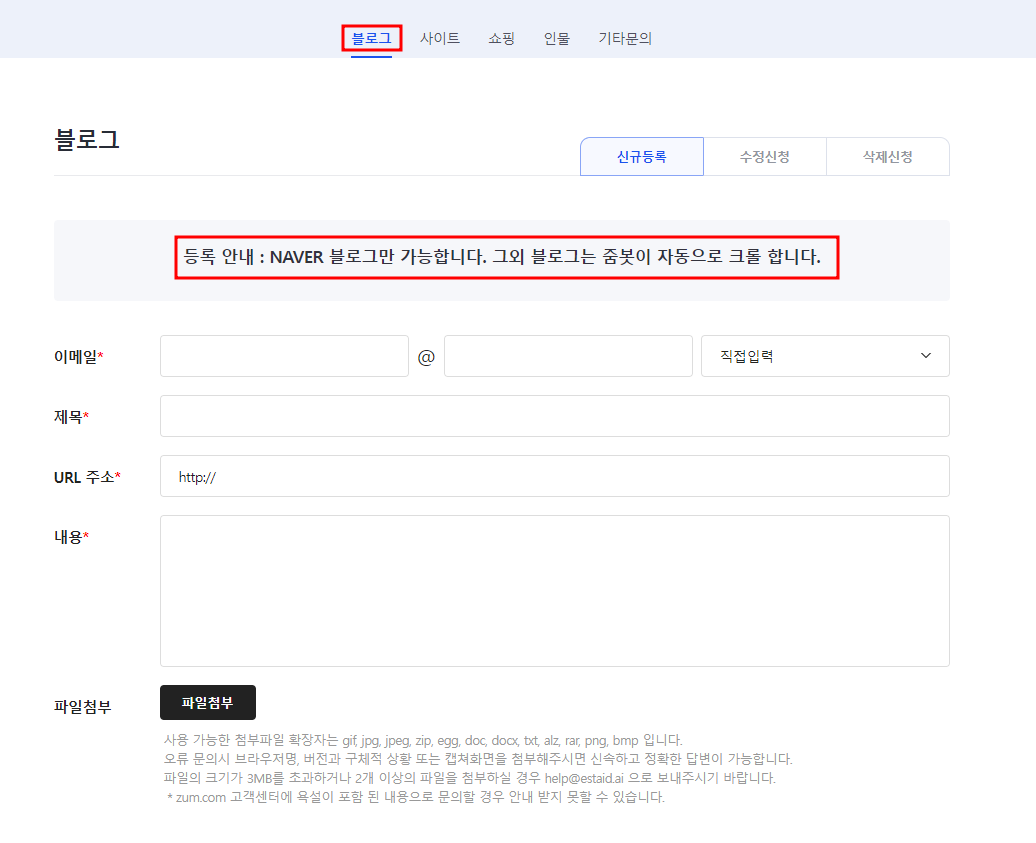Click the help@estaid.ai file size note

coord(470,778)
